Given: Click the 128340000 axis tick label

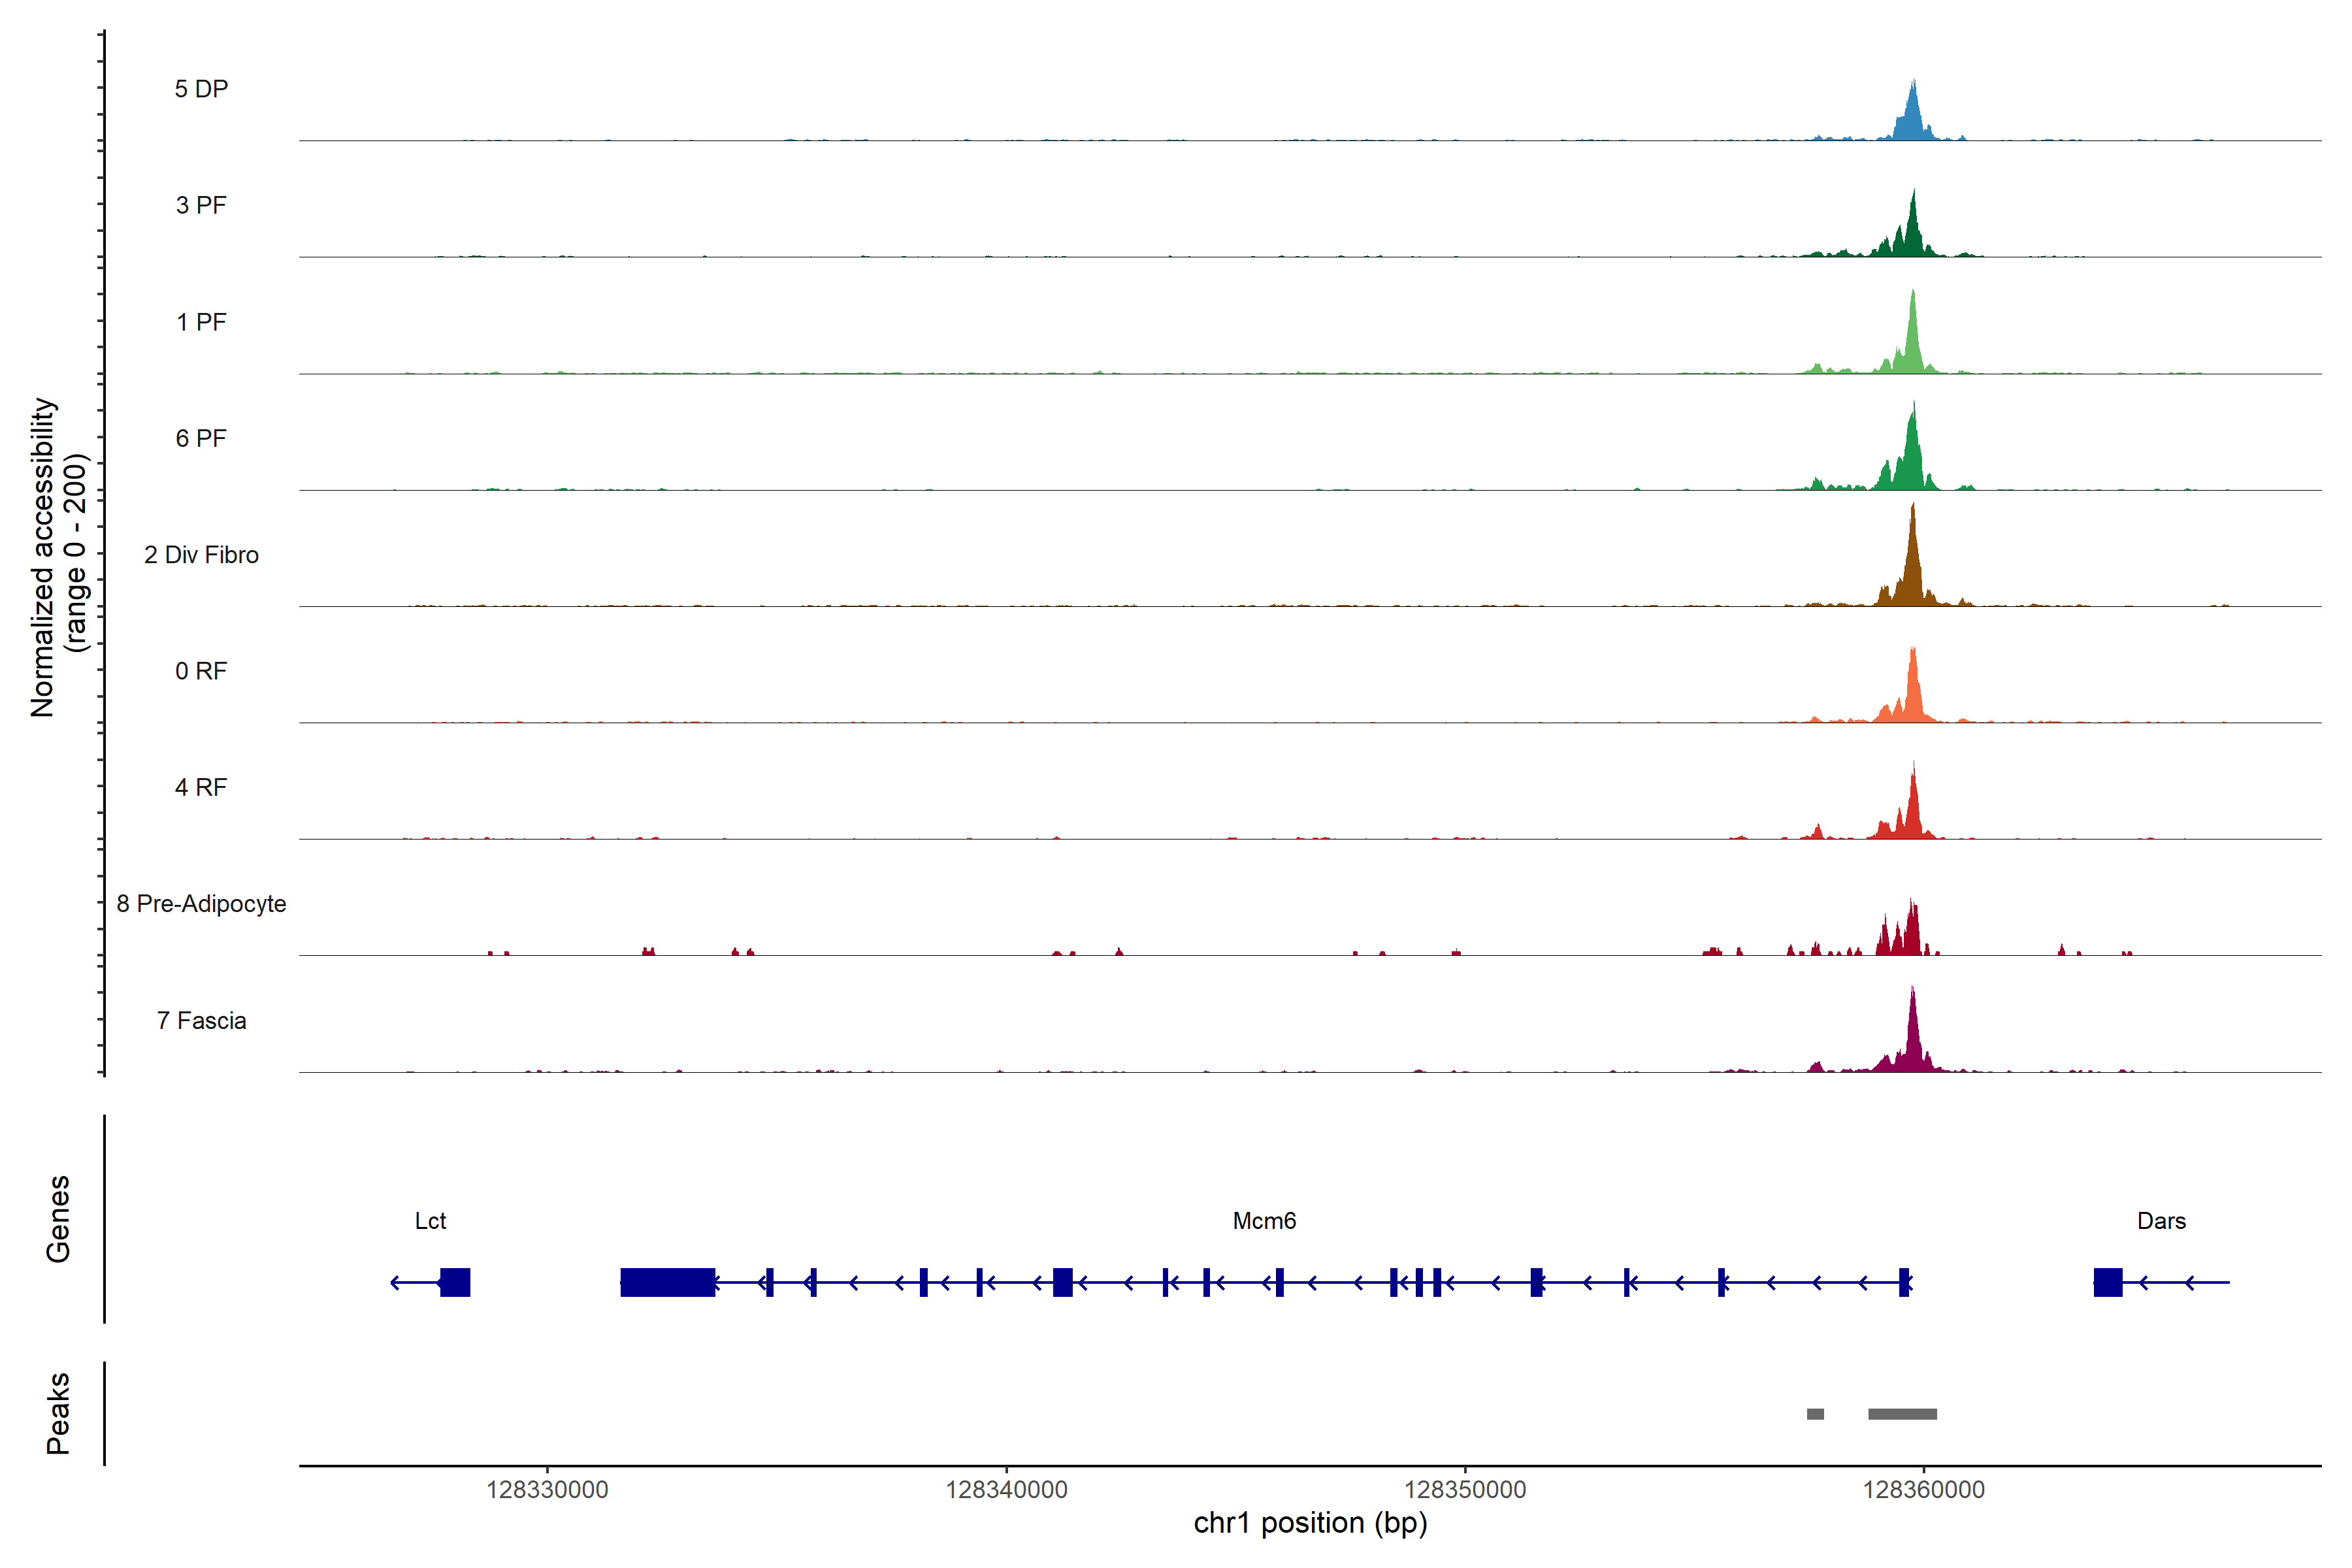Looking at the screenshot, I should pyautogui.click(x=1006, y=1490).
